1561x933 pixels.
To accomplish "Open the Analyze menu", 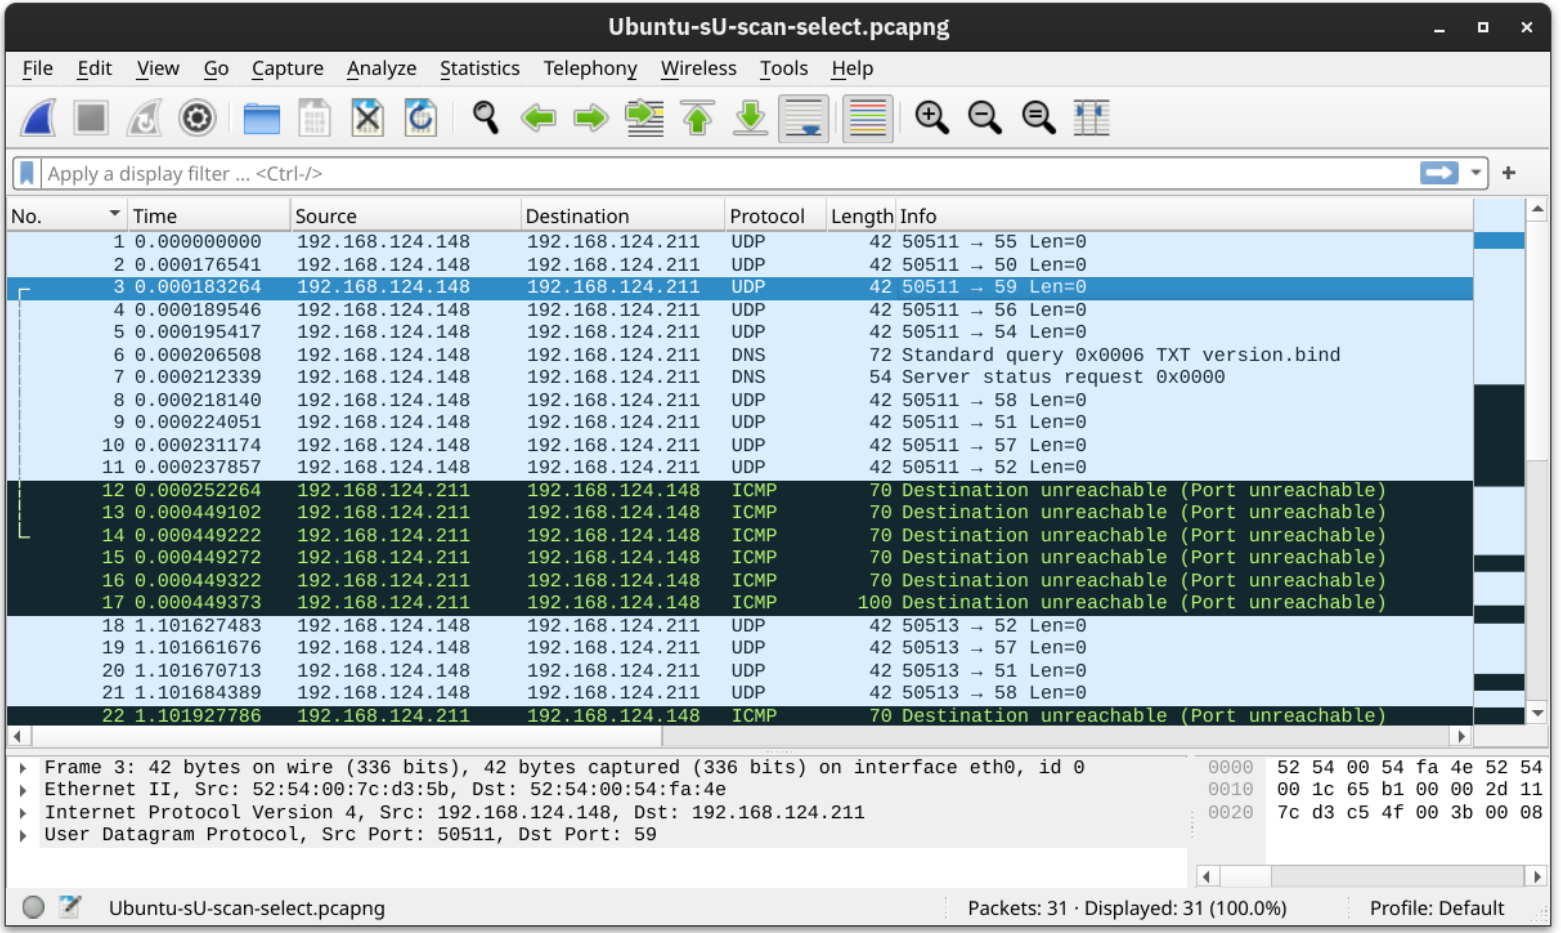I will [381, 68].
